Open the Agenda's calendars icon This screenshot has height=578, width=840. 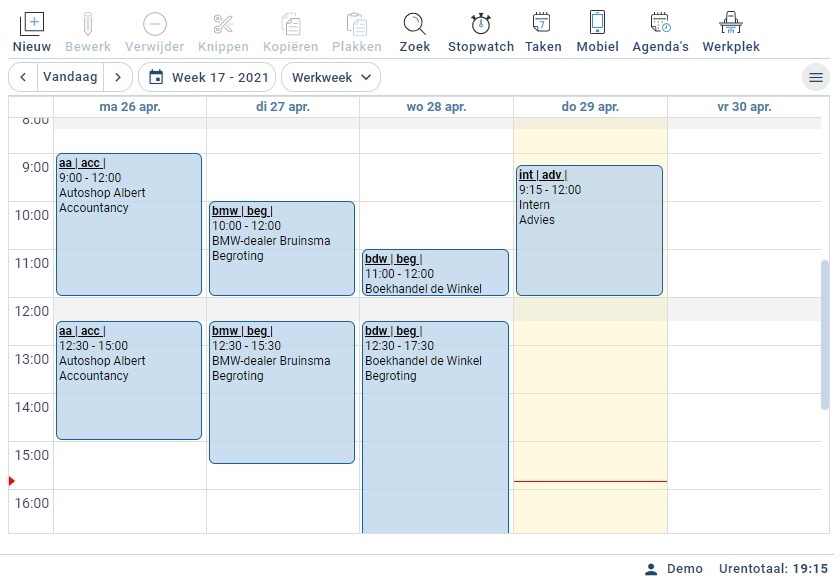coord(660,25)
